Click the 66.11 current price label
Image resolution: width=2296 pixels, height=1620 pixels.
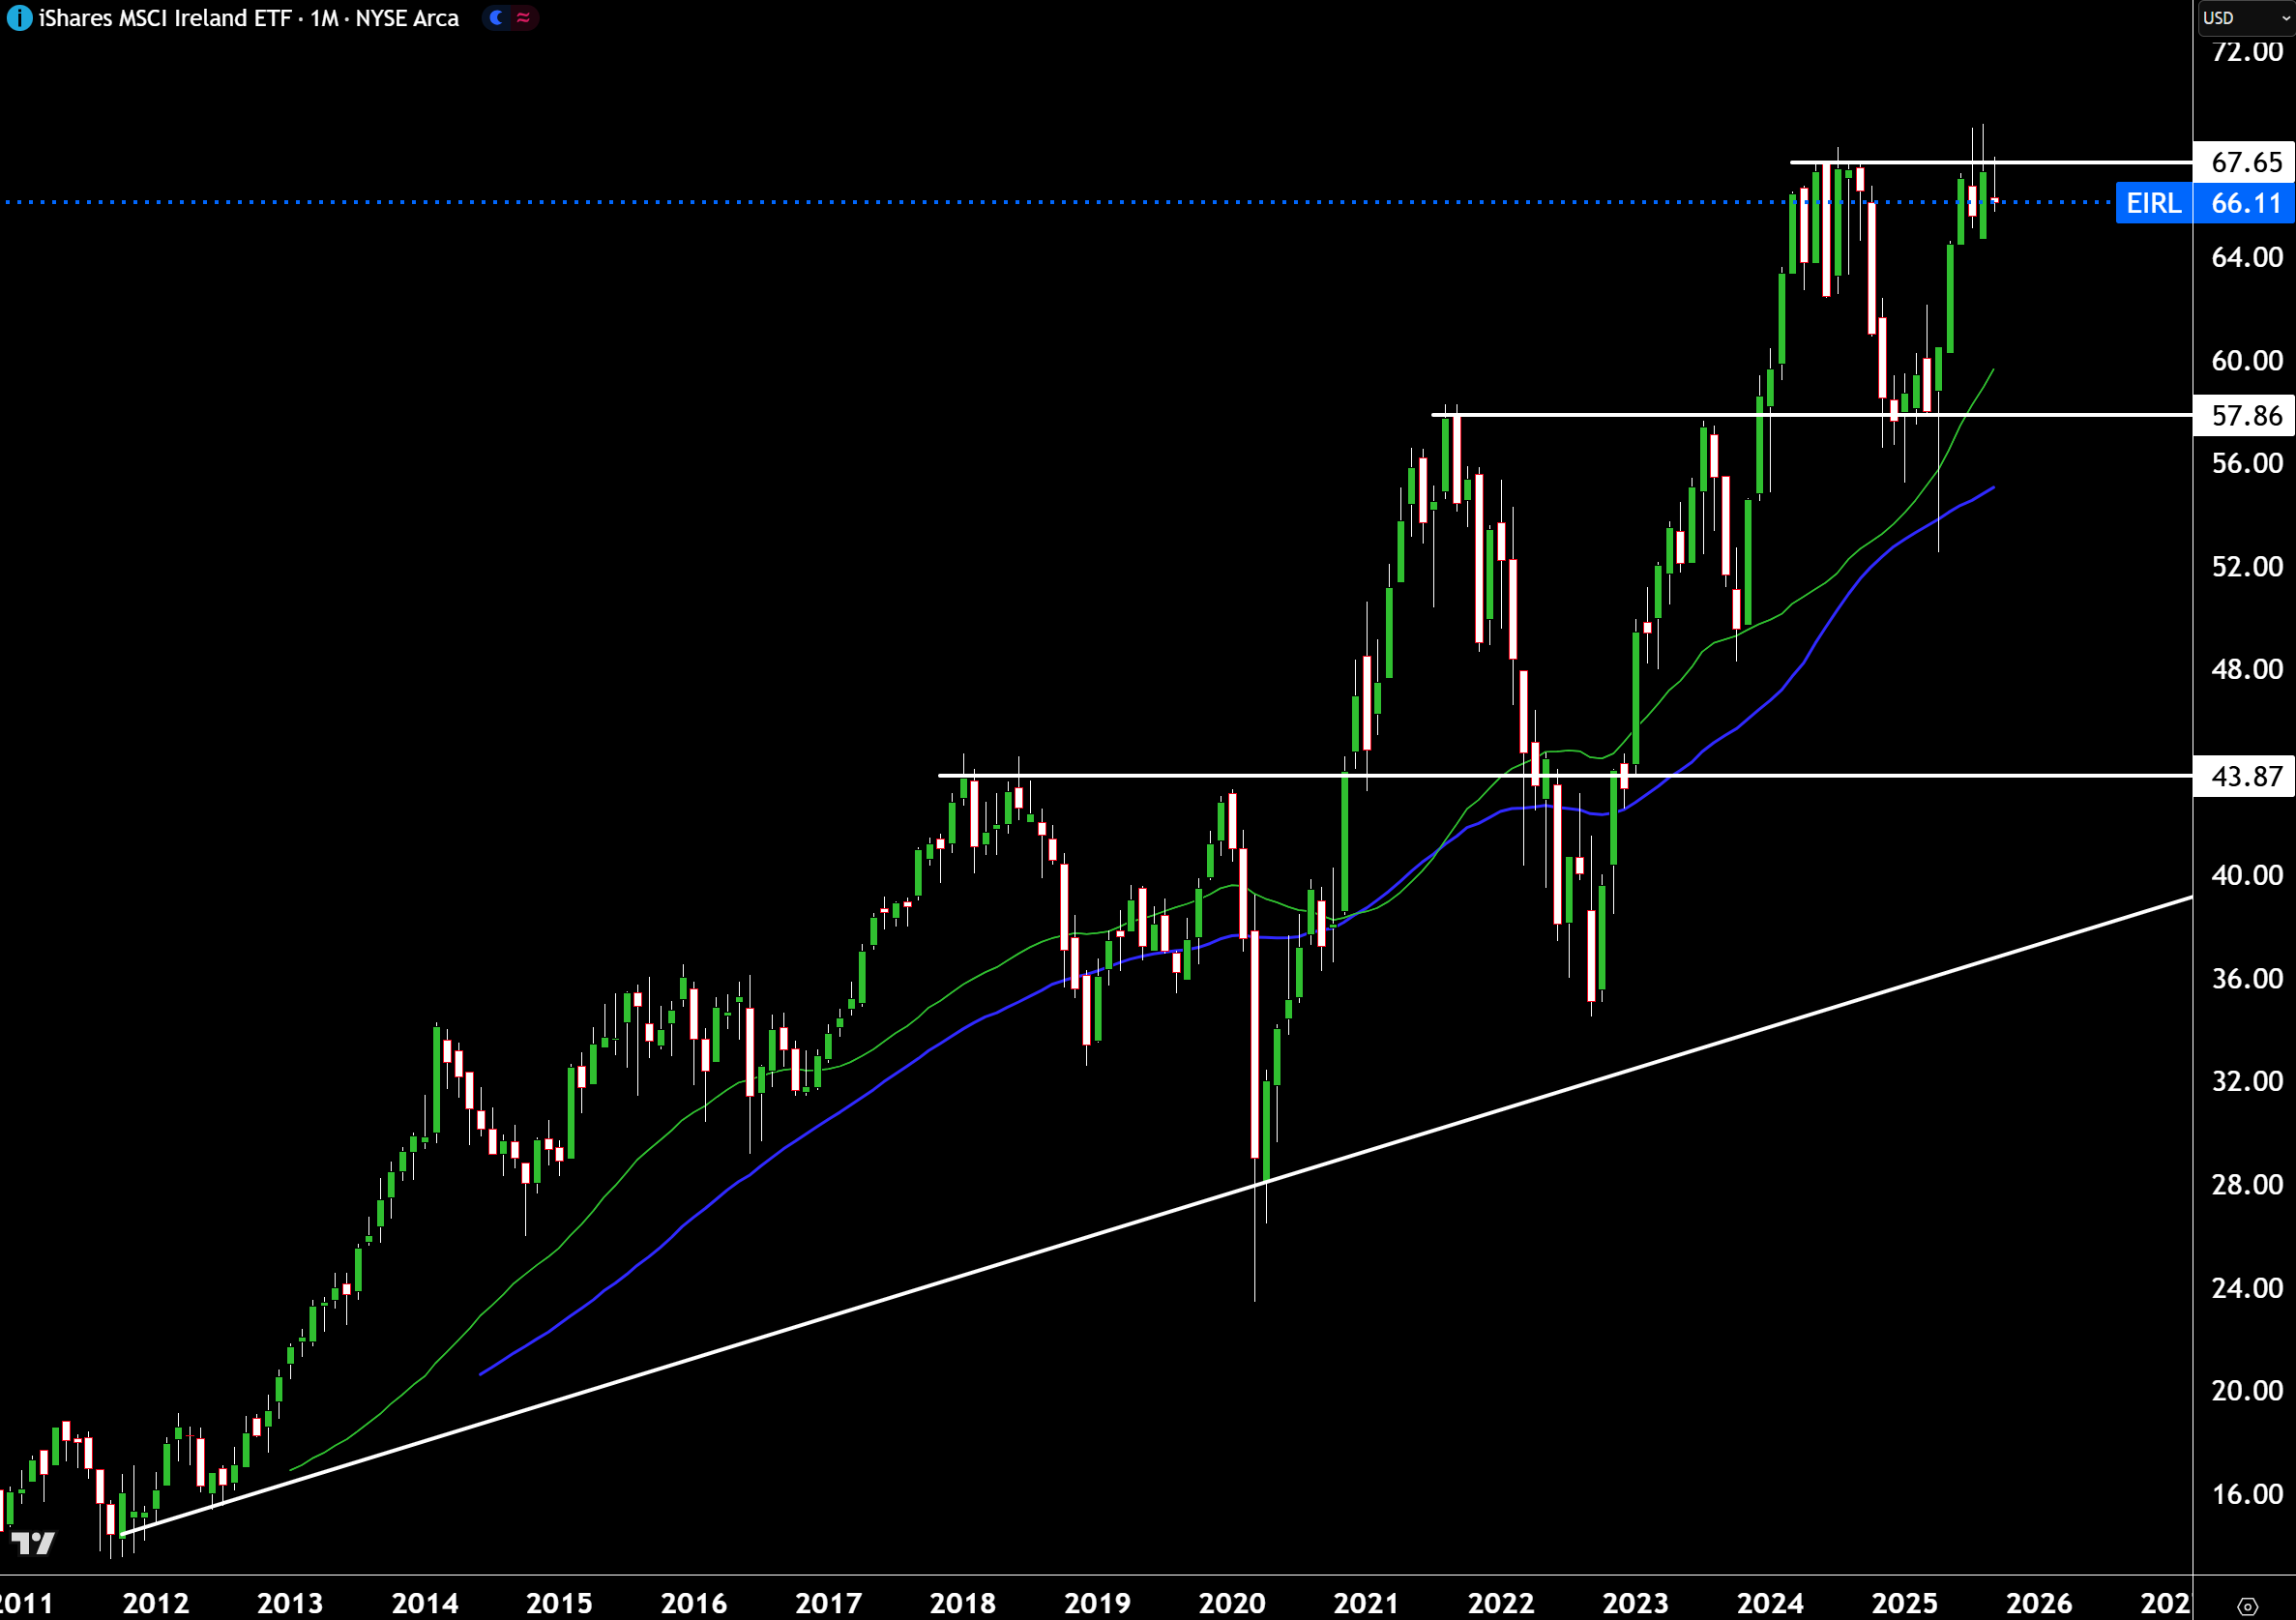click(x=2245, y=203)
